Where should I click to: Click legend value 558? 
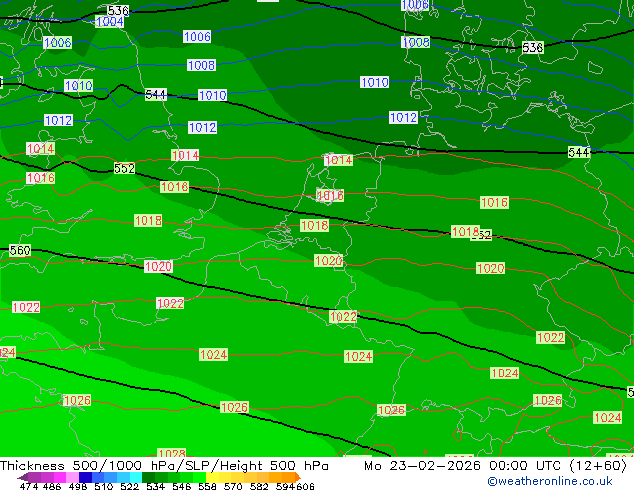(207, 486)
